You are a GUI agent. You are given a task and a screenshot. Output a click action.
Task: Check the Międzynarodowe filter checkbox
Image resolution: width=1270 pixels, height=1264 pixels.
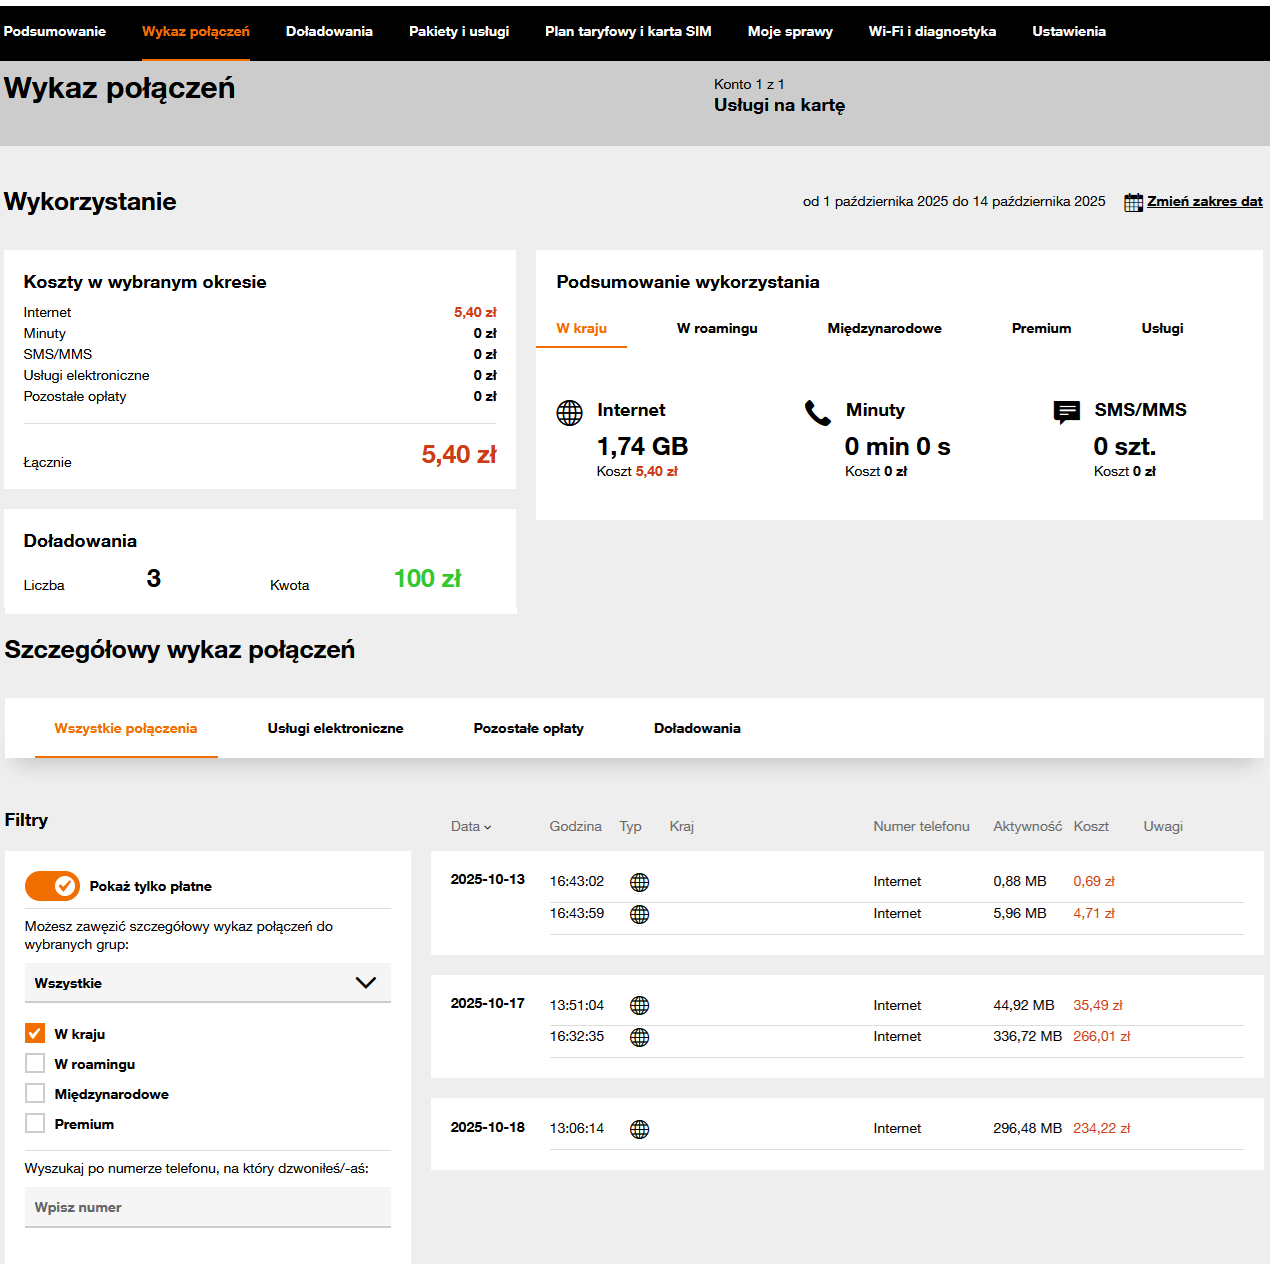[x=35, y=1093]
